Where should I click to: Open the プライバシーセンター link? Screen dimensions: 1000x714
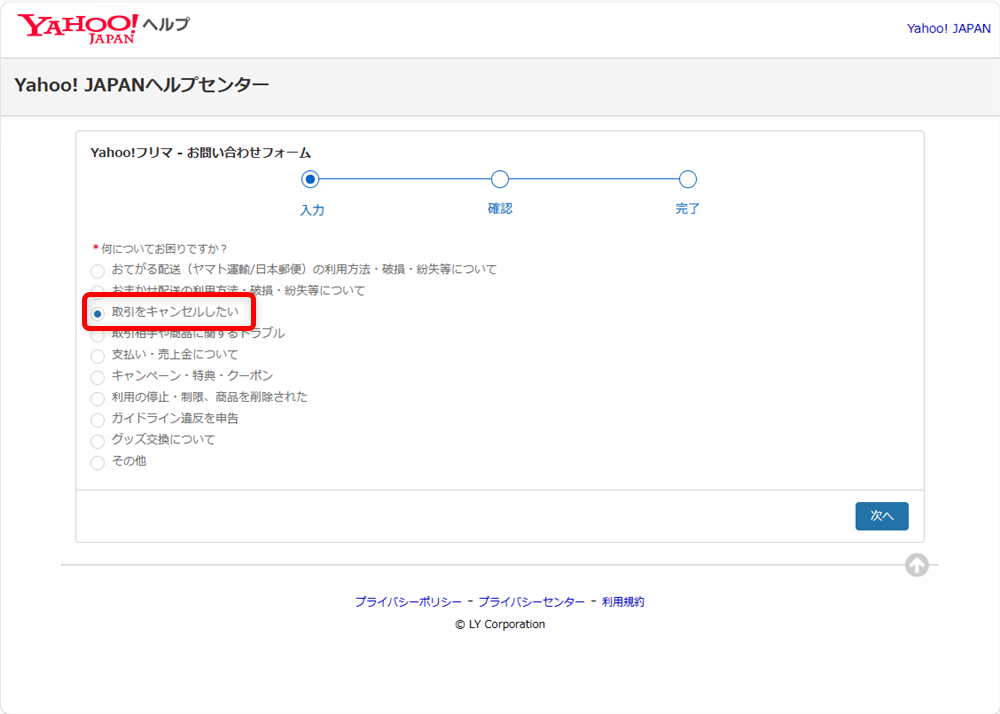pos(531,602)
